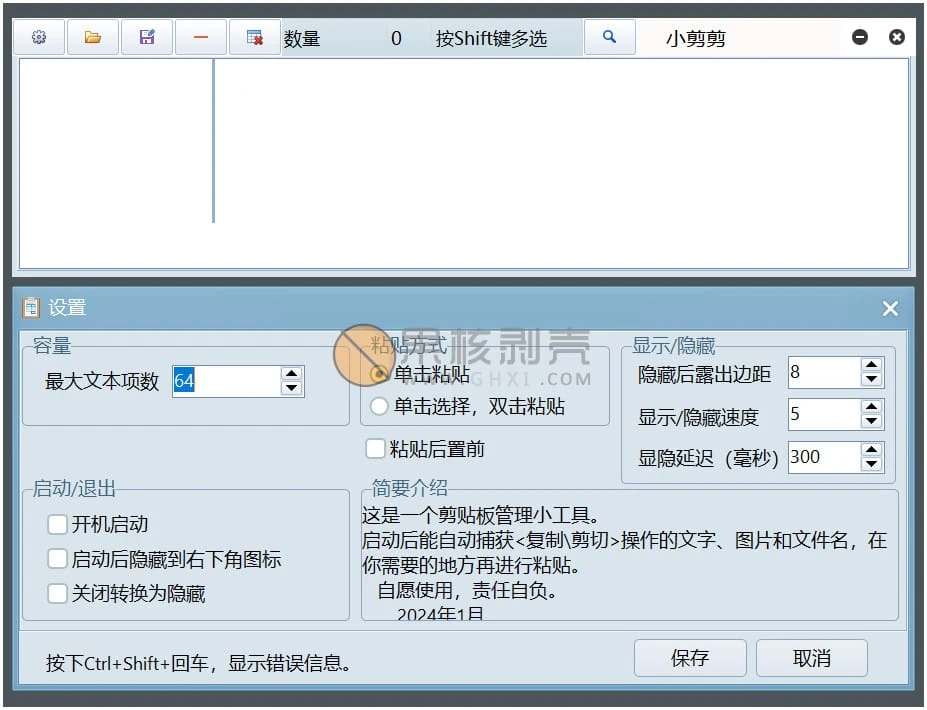Click the 按下Ctrl+Shift+回车 hint text
This screenshot has width=927, height=710.
(198, 663)
